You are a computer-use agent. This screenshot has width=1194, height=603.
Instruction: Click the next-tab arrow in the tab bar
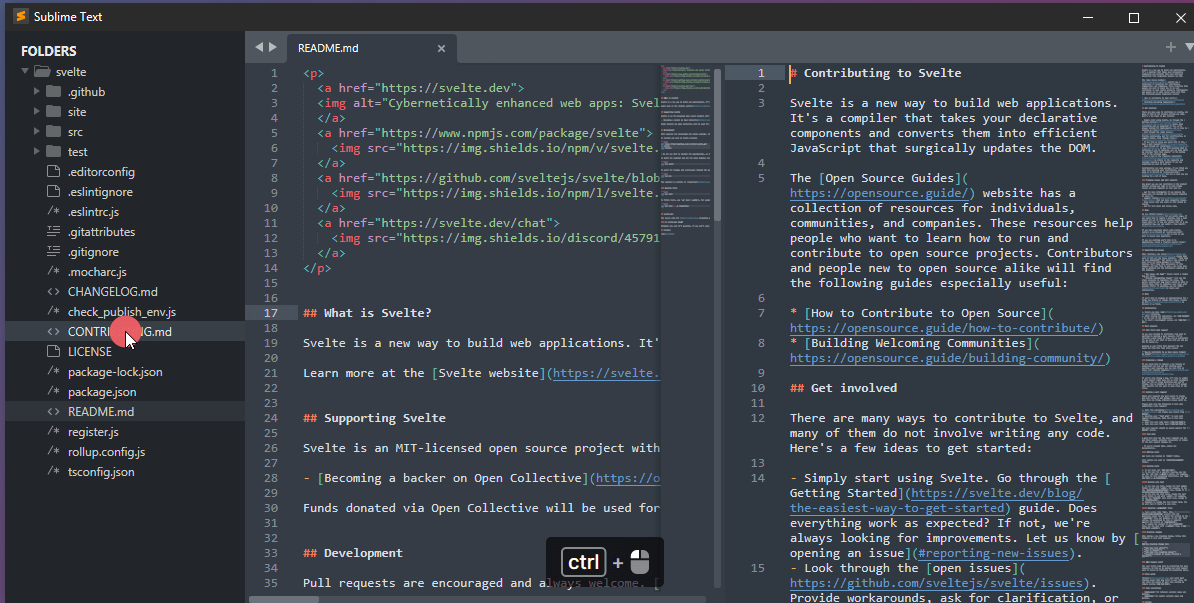pos(272,47)
